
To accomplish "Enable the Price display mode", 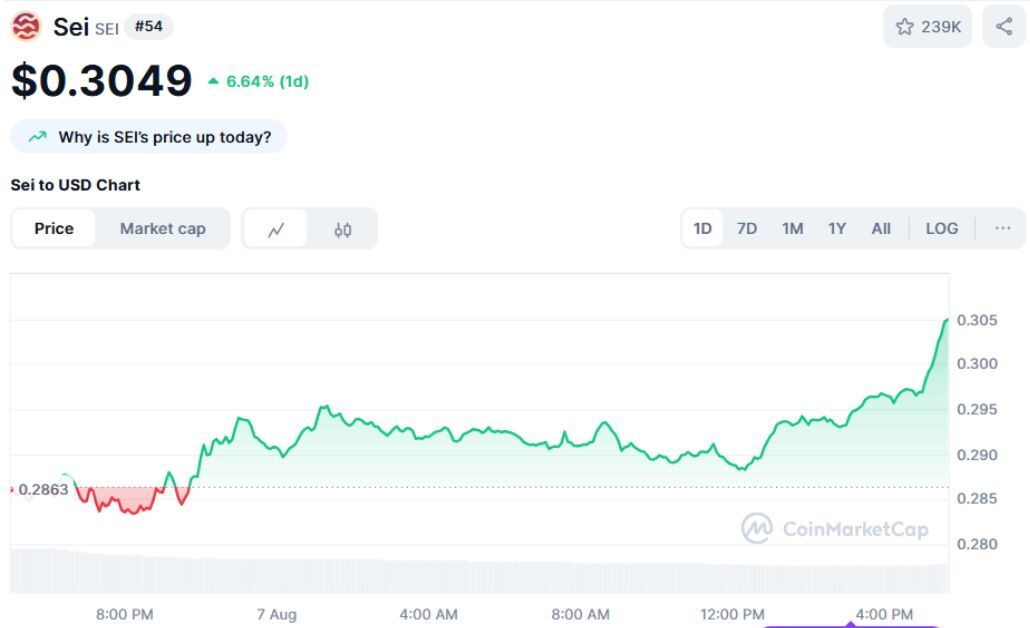I will (53, 228).
